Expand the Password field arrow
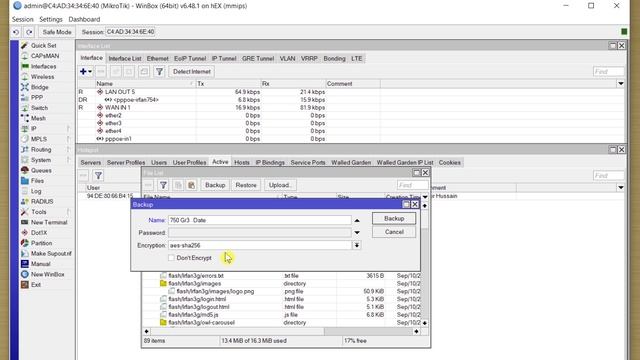Image resolution: width=640 pixels, height=360 pixels. 357,233
